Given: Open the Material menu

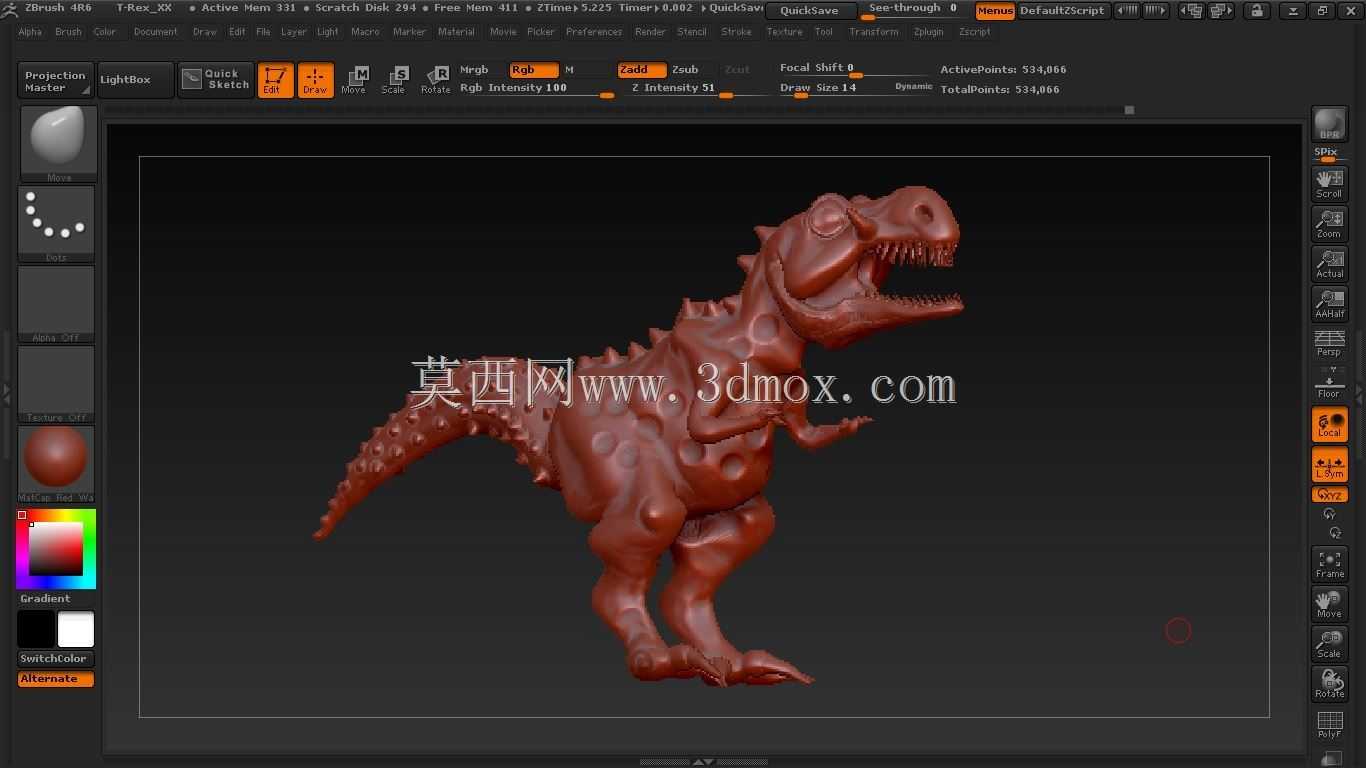Looking at the screenshot, I should pos(456,32).
